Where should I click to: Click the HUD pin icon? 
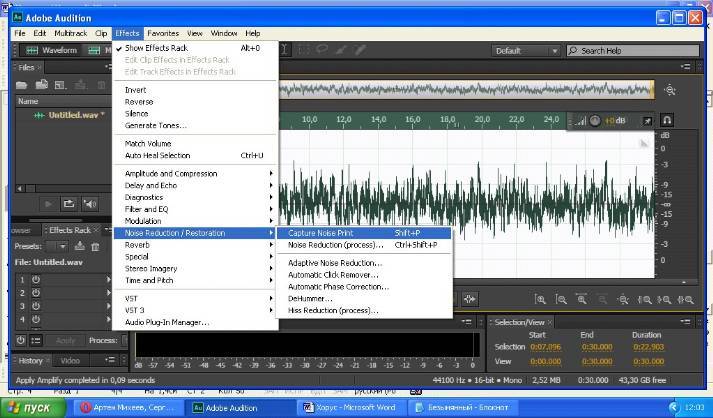[647, 121]
